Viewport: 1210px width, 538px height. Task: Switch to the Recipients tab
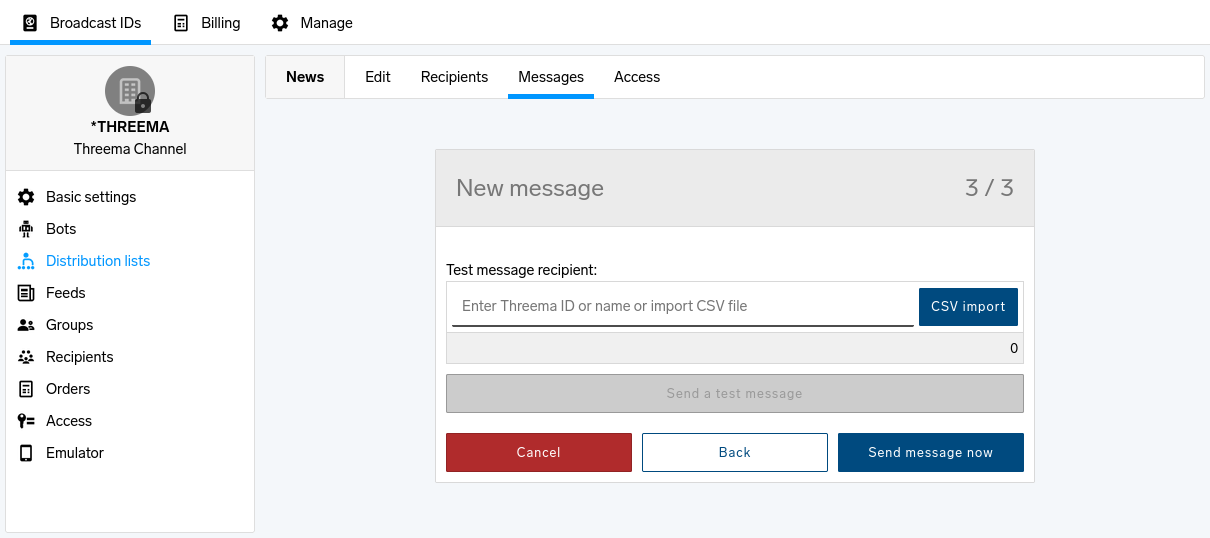[454, 77]
